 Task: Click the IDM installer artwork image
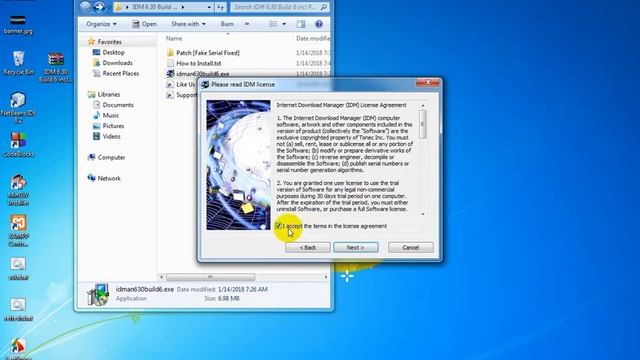point(238,165)
